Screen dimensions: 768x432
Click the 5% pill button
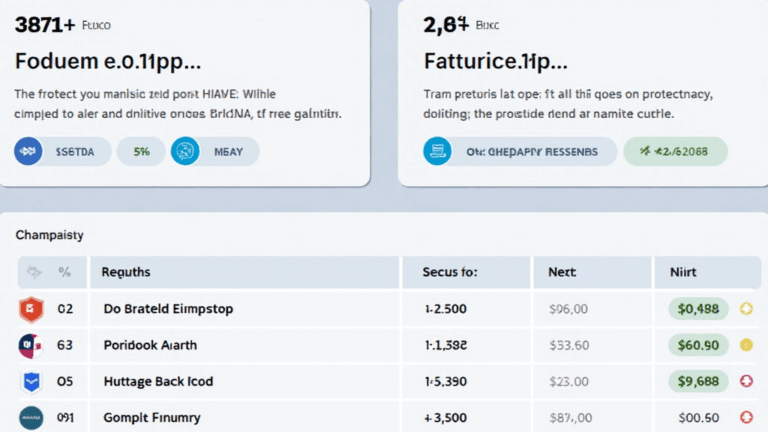point(141,151)
